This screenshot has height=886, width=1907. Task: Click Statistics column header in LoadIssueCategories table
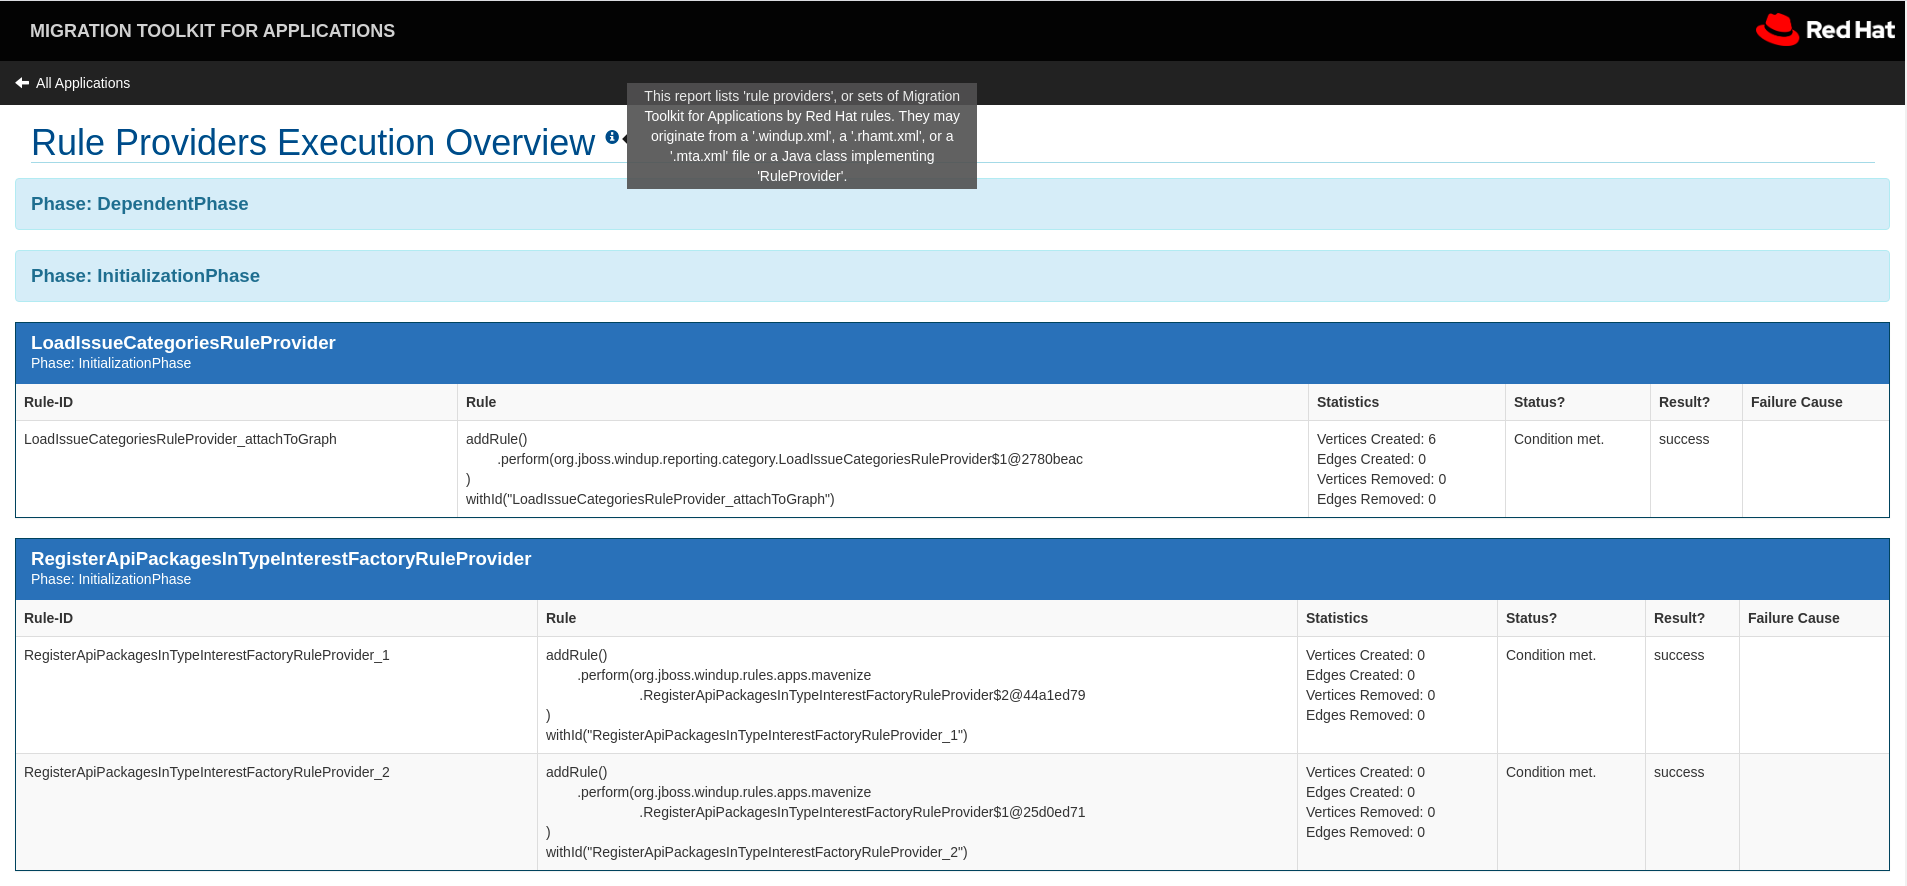click(1347, 402)
